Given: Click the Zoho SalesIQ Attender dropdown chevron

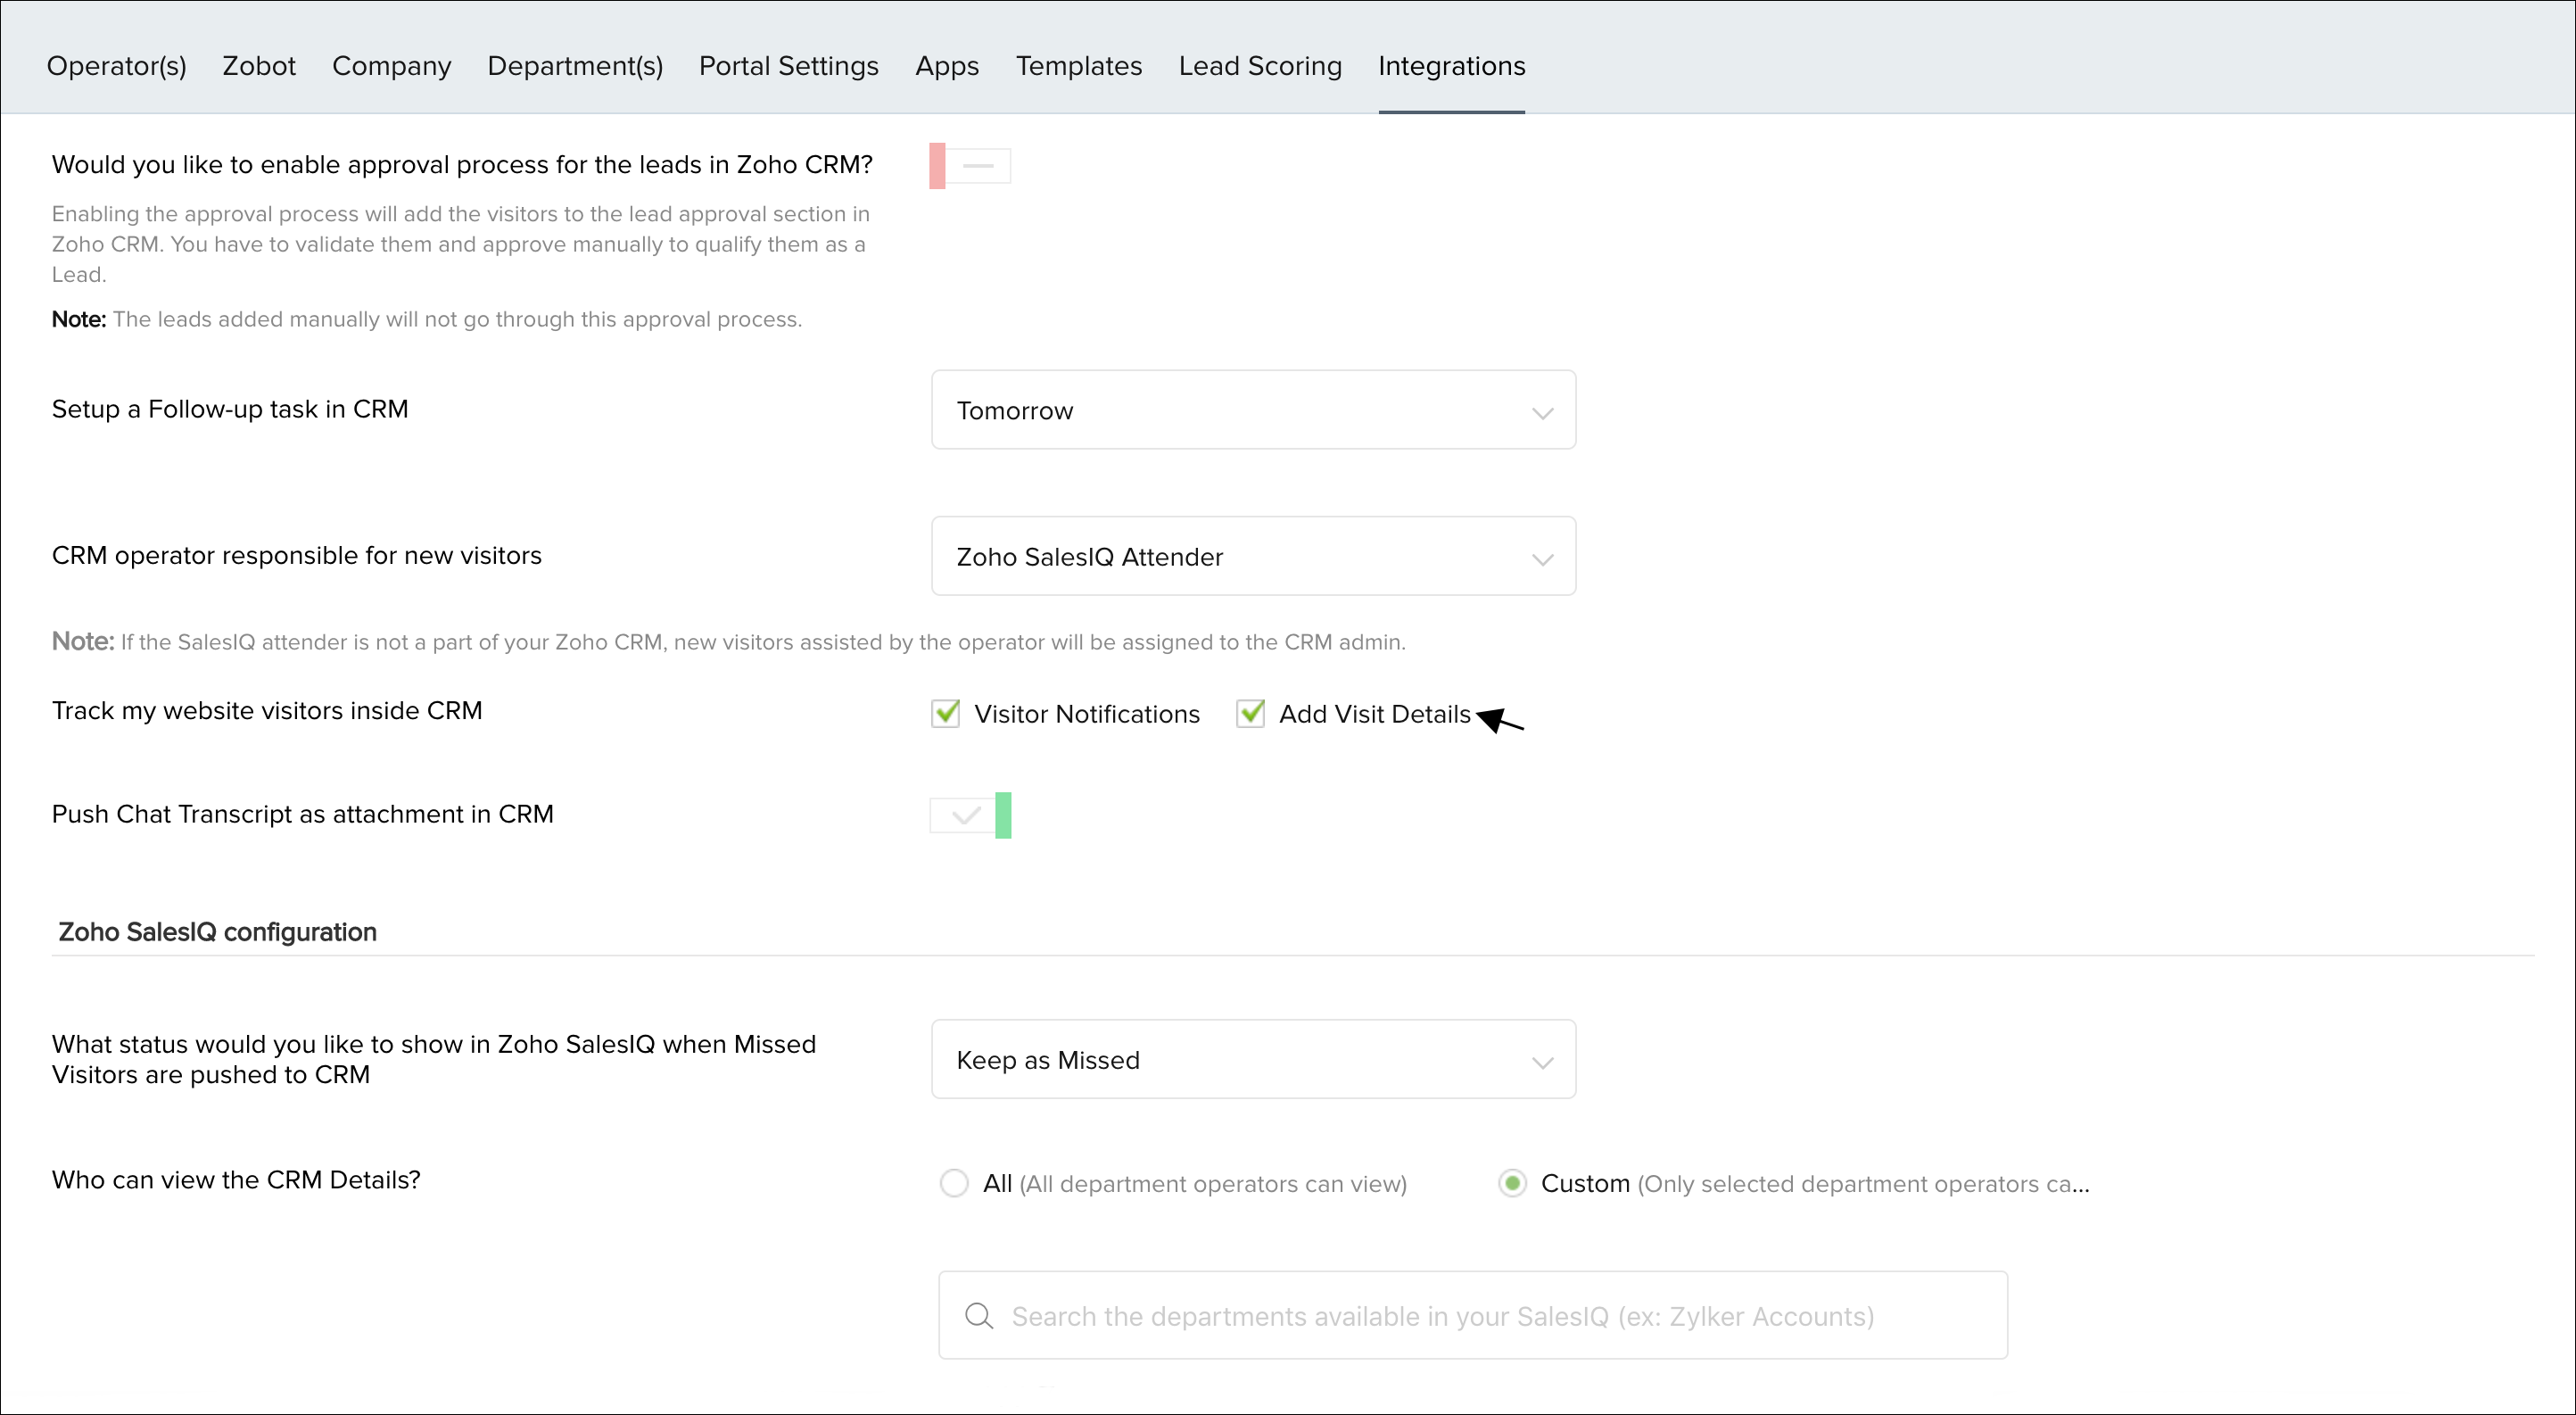Looking at the screenshot, I should 1542,559.
